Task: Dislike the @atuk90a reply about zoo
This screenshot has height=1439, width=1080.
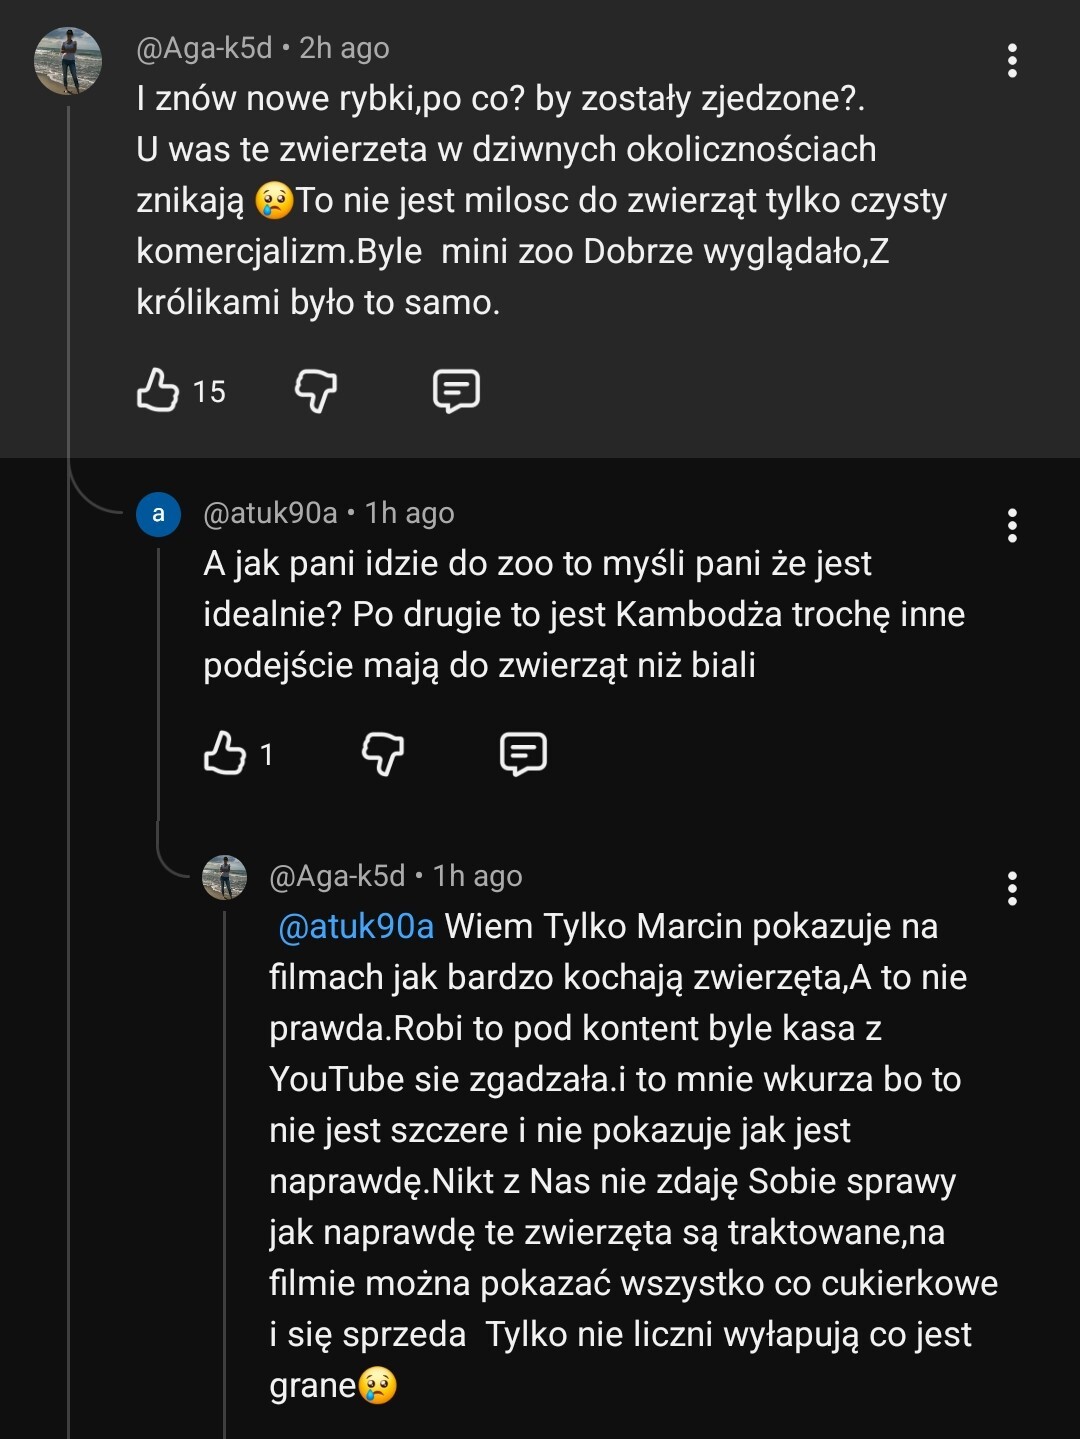Action: pos(382,753)
